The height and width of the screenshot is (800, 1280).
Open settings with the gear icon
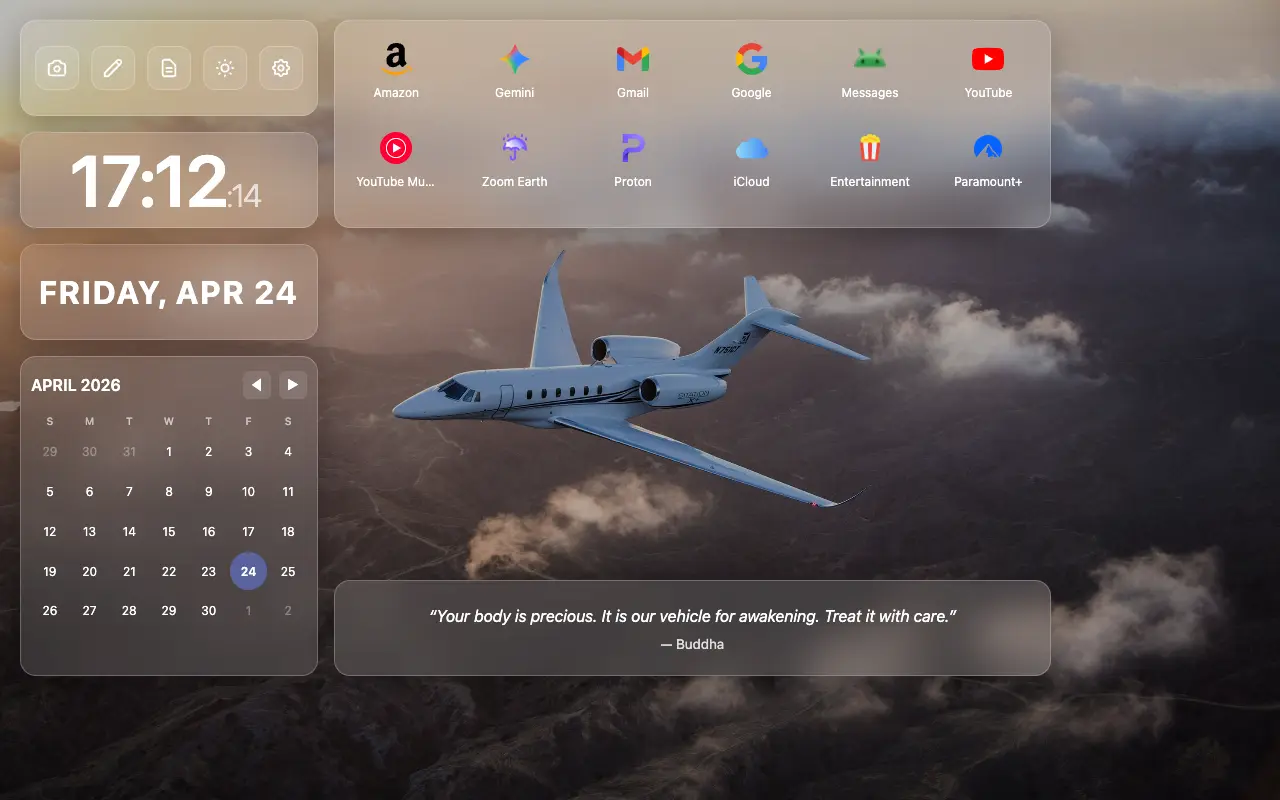(x=281, y=68)
